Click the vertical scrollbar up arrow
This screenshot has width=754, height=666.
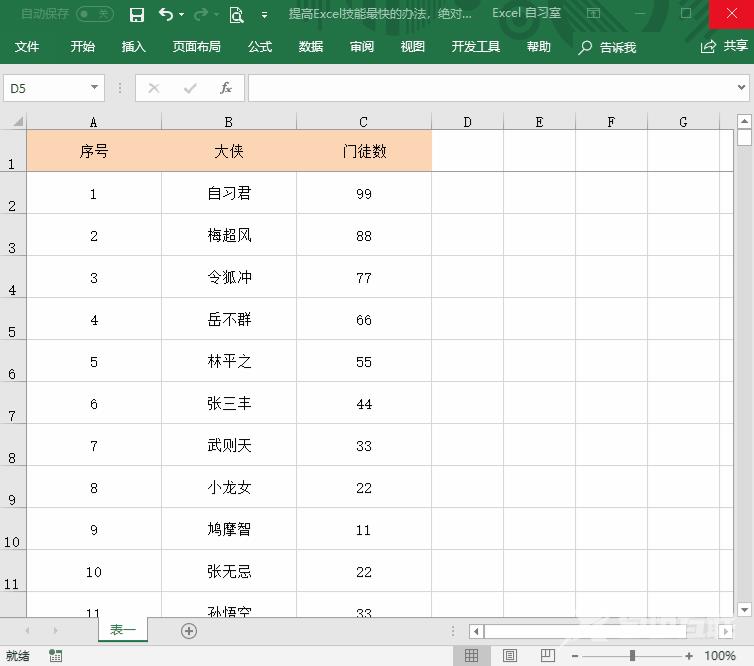coord(744,121)
